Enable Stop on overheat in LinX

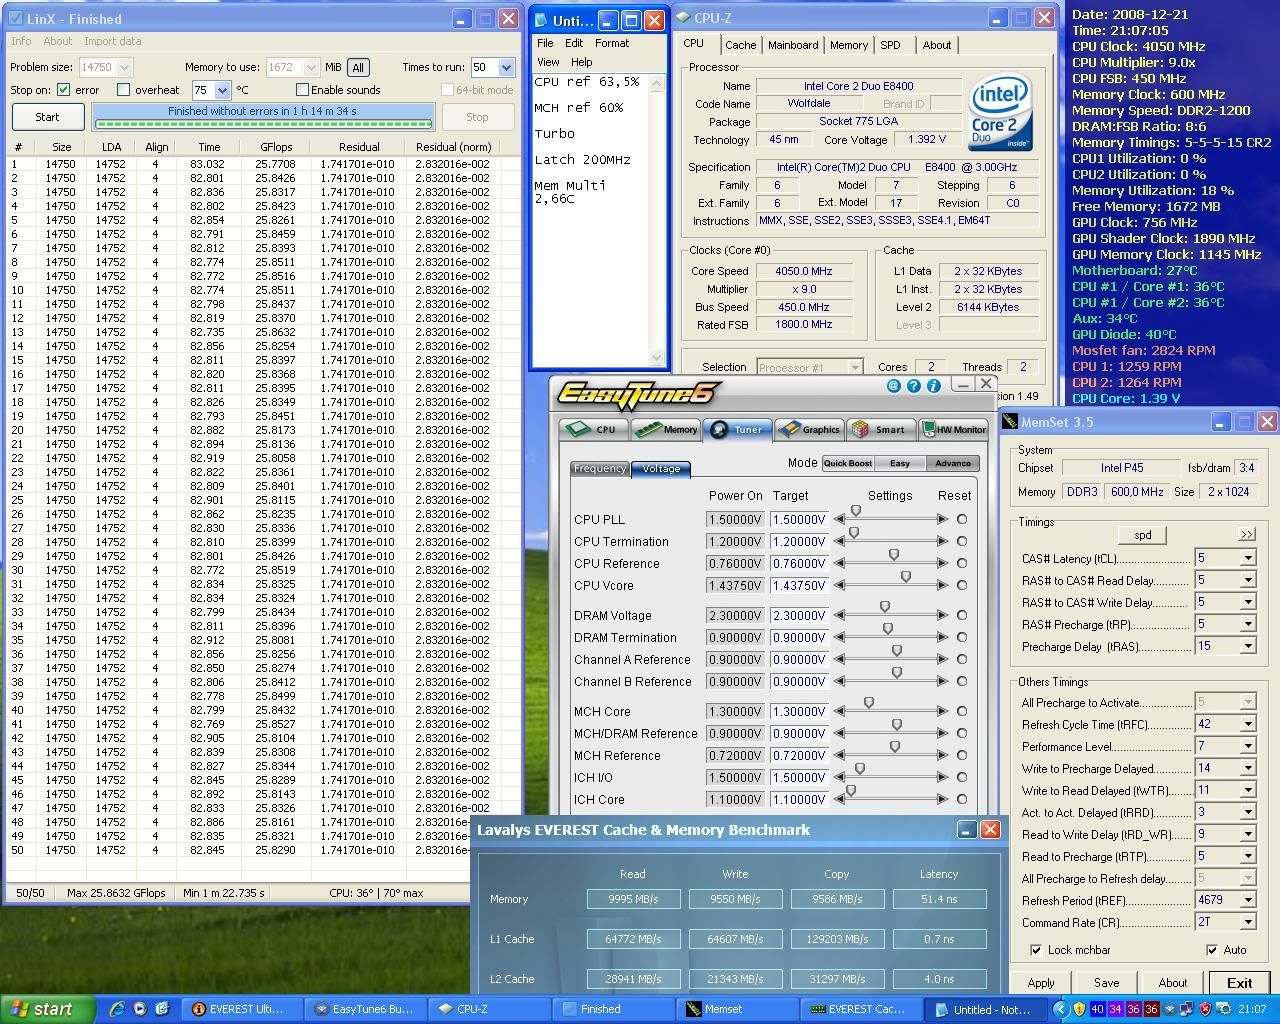124,90
